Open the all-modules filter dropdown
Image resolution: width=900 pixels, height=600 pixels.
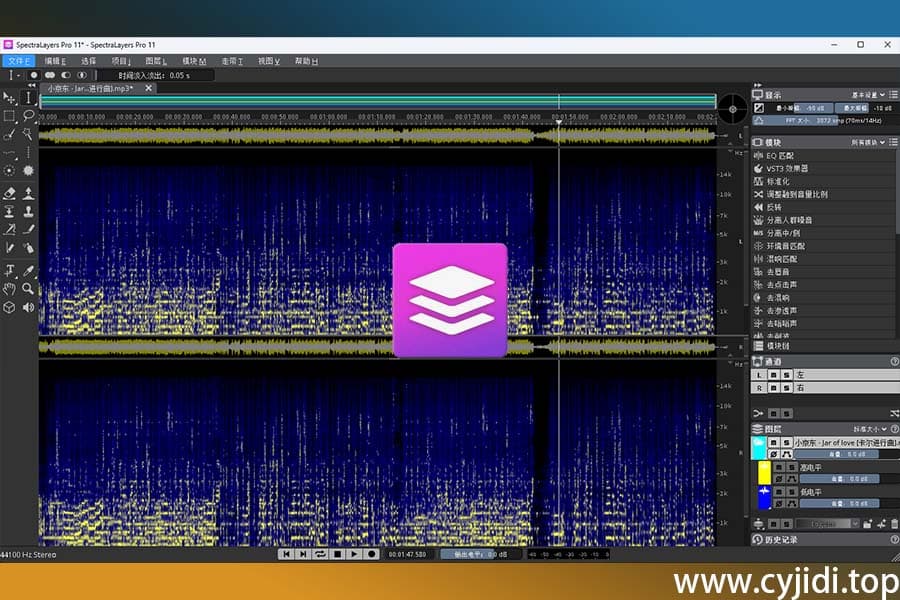pos(868,142)
